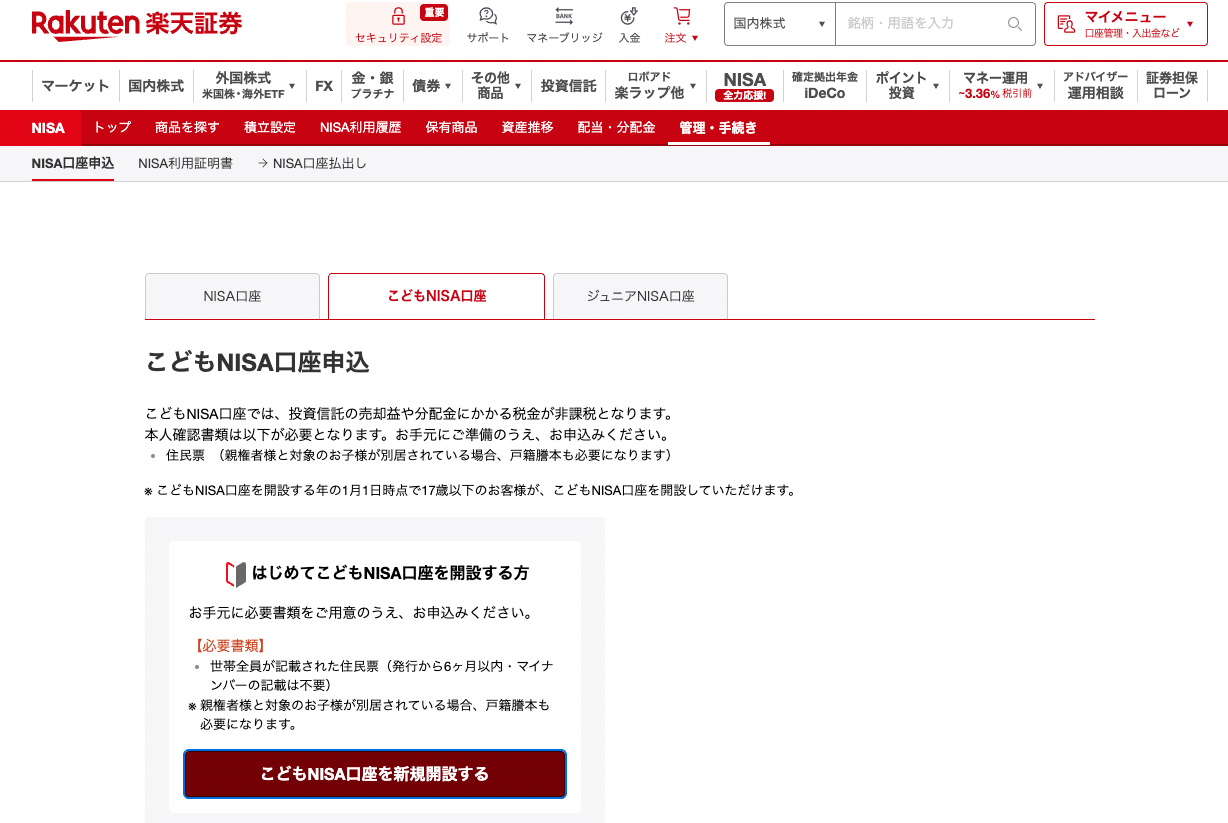Image resolution: width=1228 pixels, height=823 pixels.
Task: Expand the その他商品 dropdown menu
Action: (496, 86)
